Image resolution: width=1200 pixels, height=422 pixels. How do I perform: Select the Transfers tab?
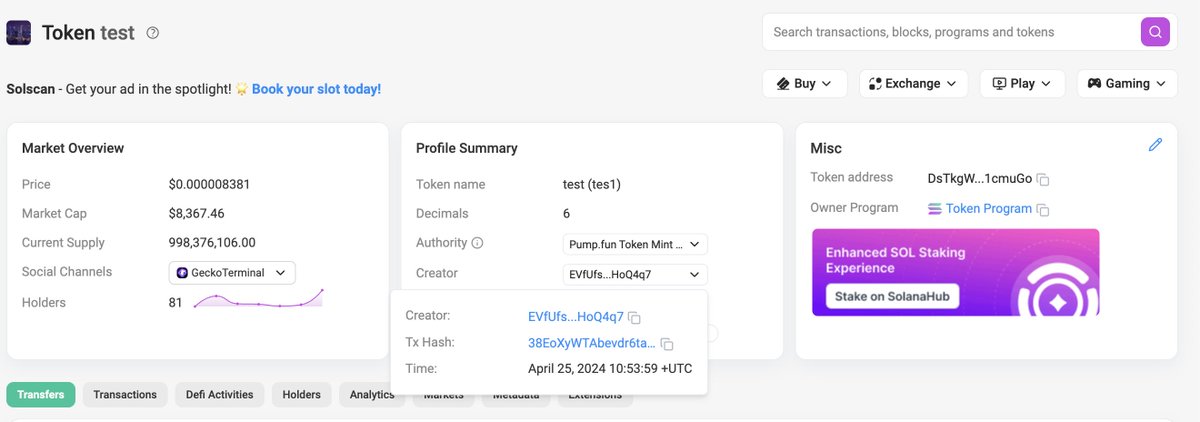tap(41, 394)
